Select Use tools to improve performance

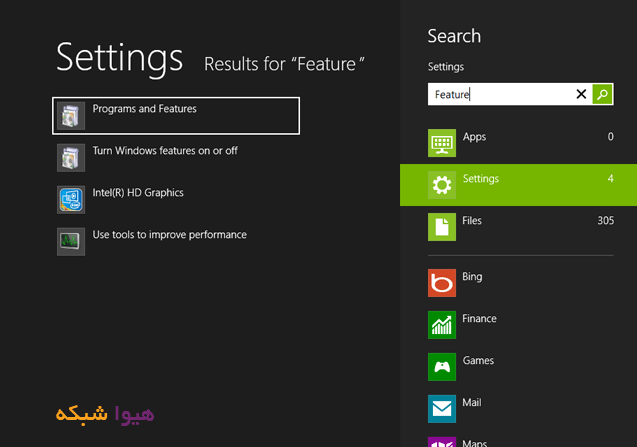169,235
